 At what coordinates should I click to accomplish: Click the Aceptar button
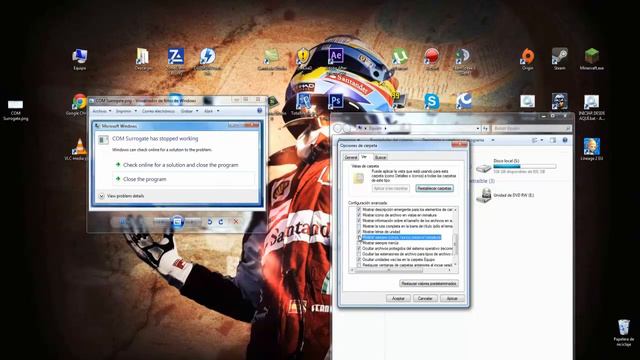[398, 298]
